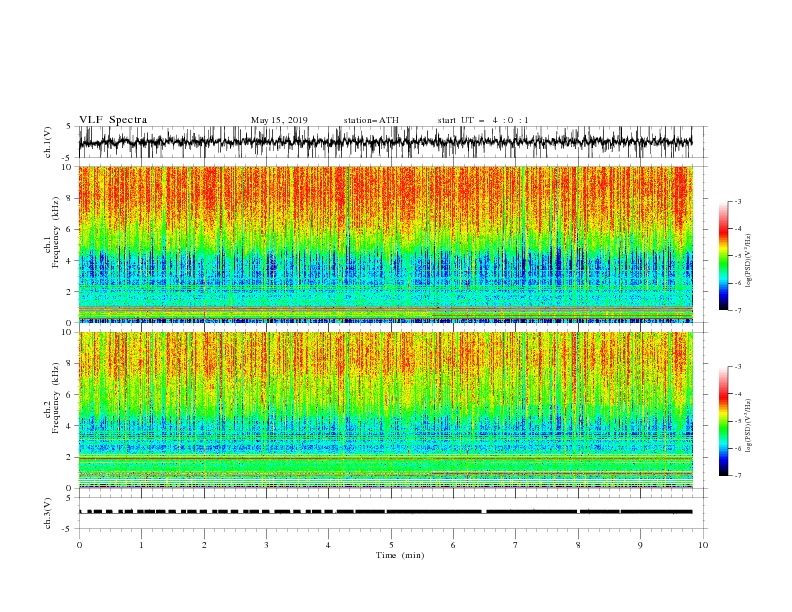Click time axis tick label "1"

coord(141,545)
